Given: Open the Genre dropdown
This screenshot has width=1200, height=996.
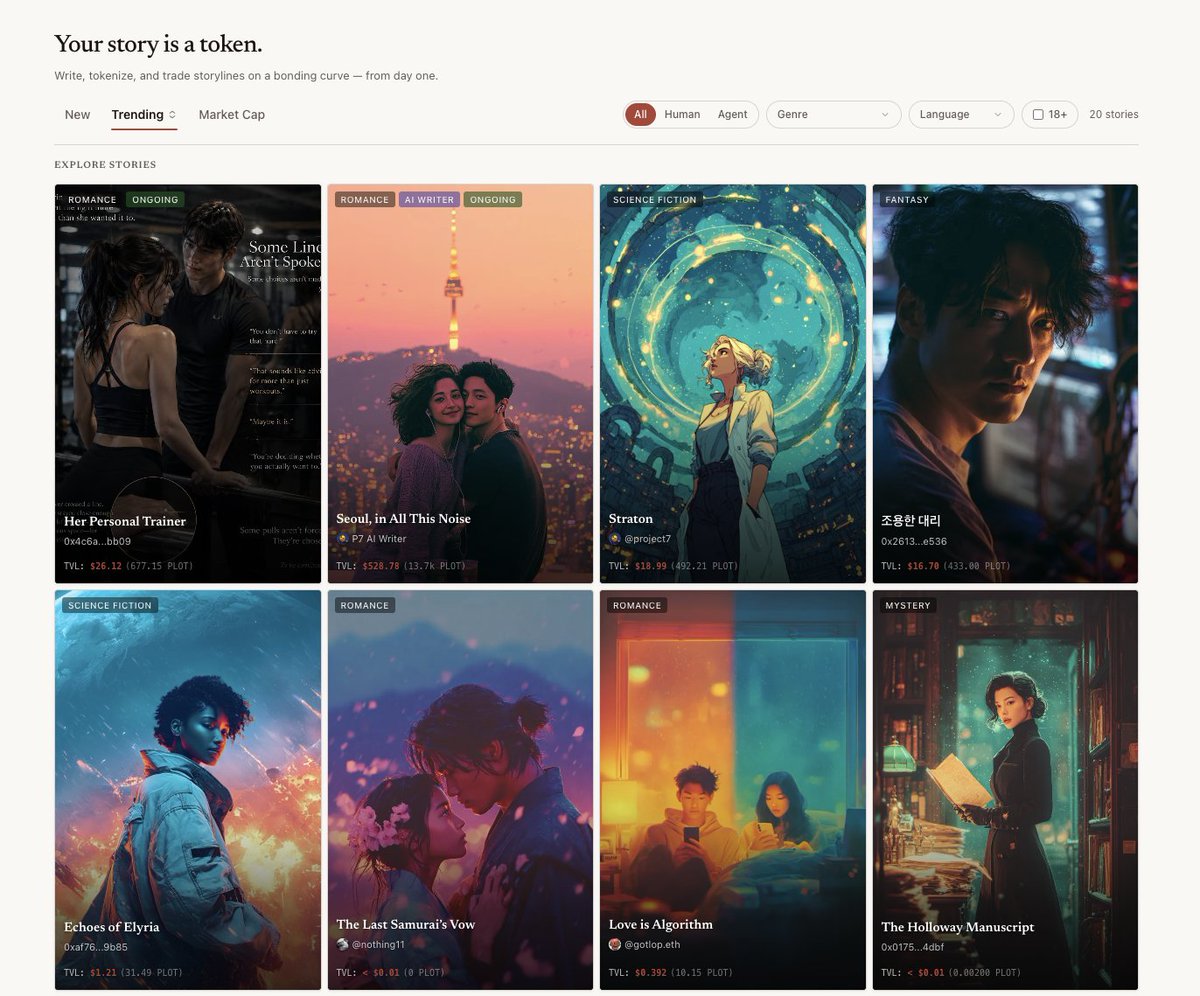Looking at the screenshot, I should tap(833, 115).
